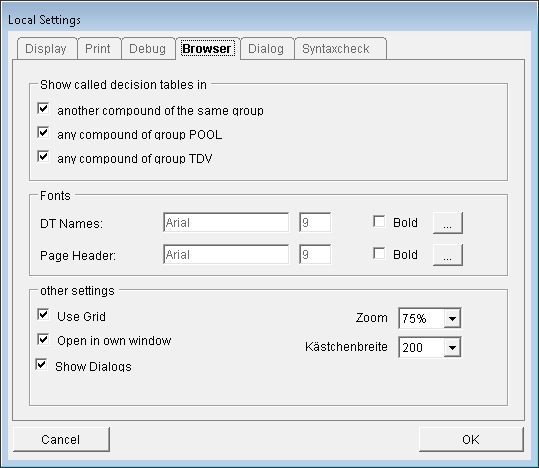Click the DT Names font size field
This screenshot has width=539, height=468.
coord(315,222)
